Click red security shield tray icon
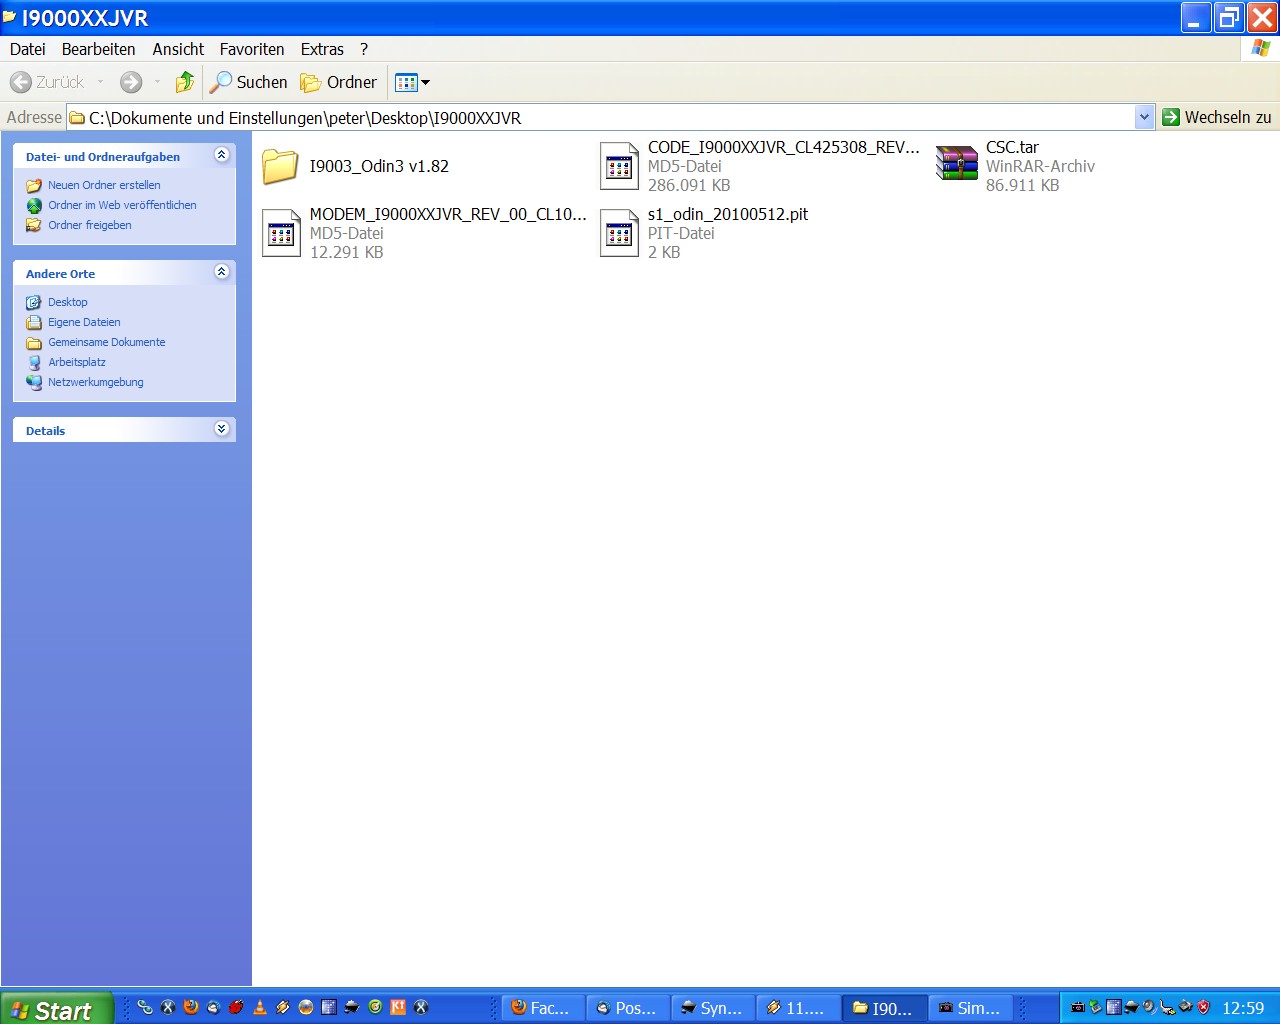The height and width of the screenshot is (1024, 1280). coord(1203,1007)
